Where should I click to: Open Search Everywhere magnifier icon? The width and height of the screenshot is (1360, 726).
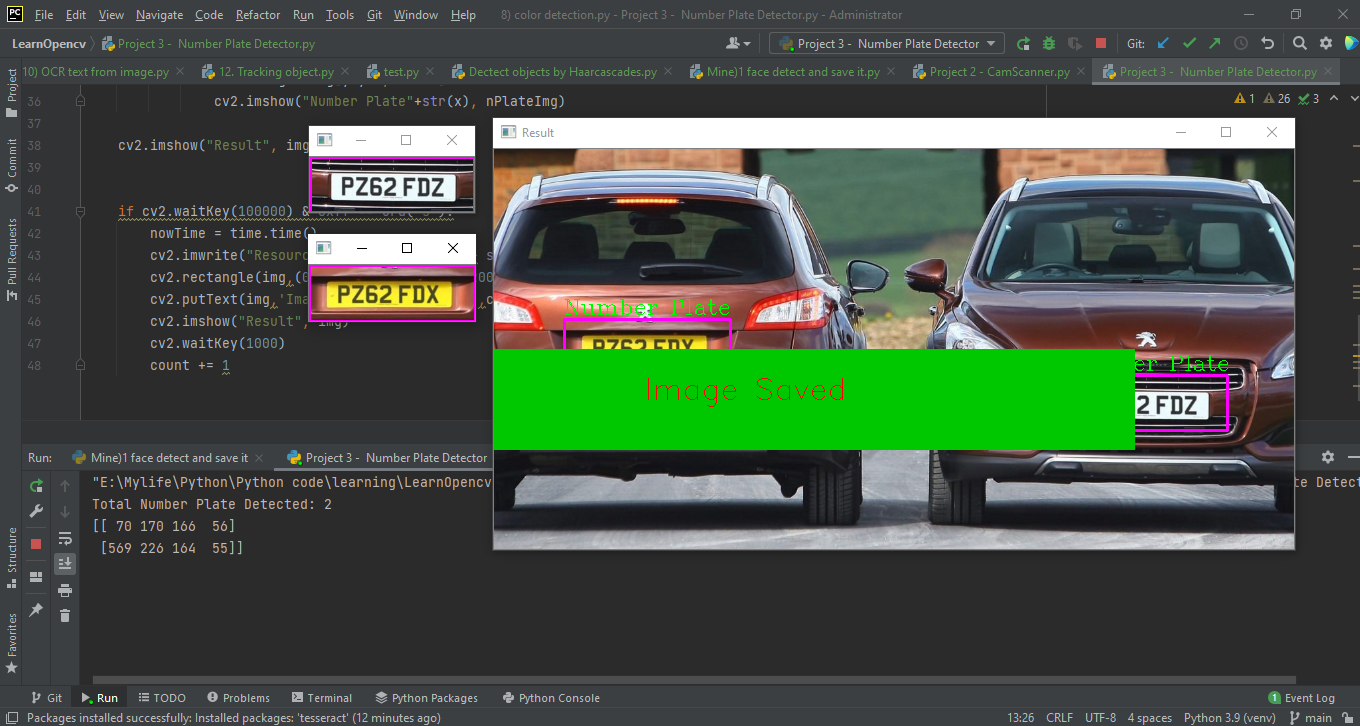tap(1300, 43)
